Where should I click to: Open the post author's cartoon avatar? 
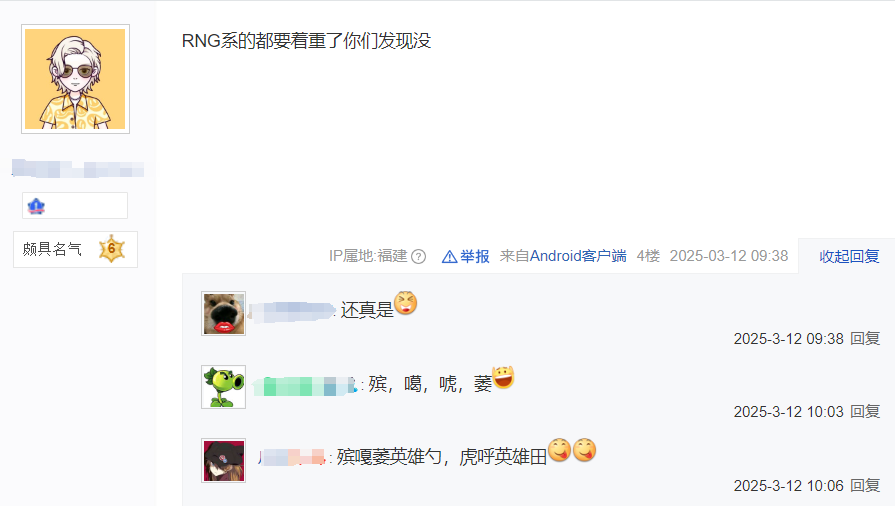75,79
